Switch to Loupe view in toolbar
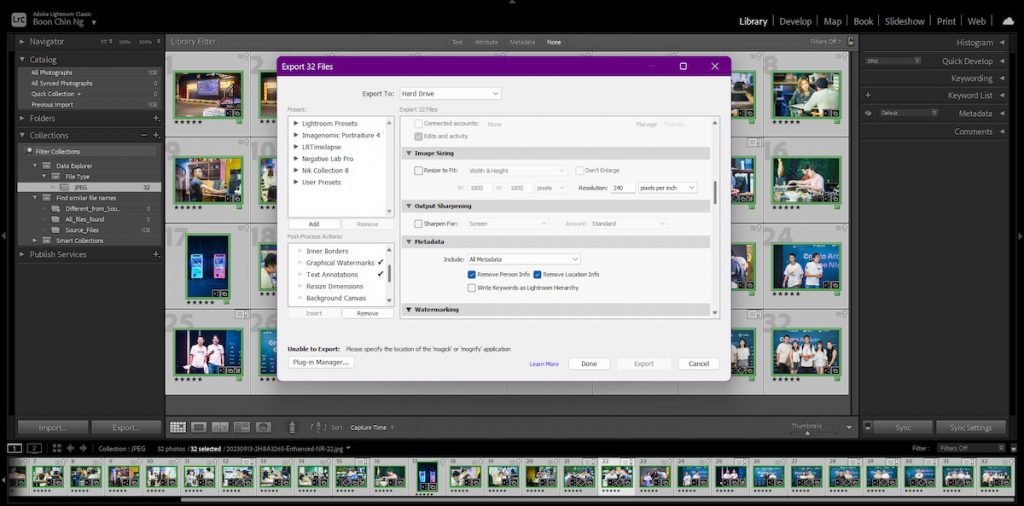The height and width of the screenshot is (506, 1024). pos(199,427)
